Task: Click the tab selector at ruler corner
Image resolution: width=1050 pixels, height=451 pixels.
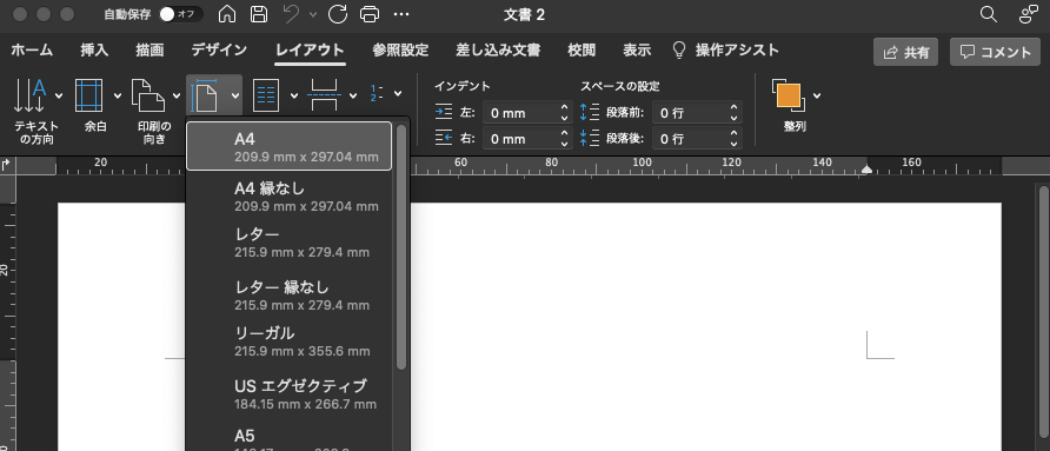Action: 7,164
